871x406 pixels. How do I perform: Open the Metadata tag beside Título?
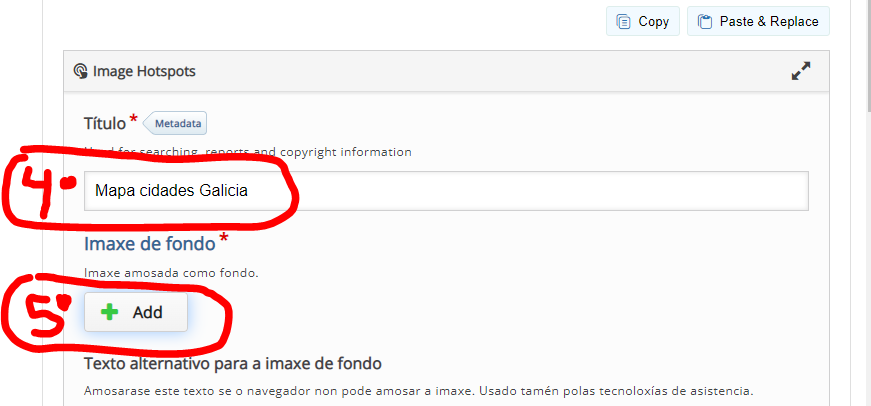point(178,124)
